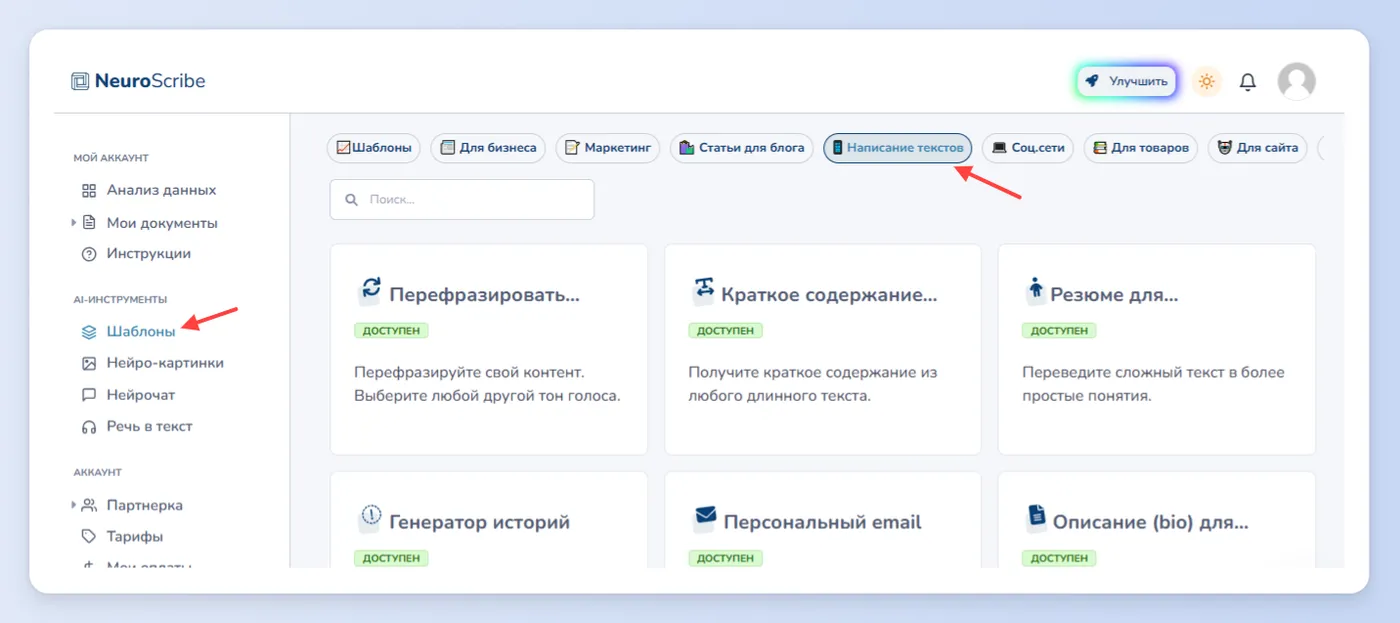Click the Партнерка people icon
Image resolution: width=1400 pixels, height=623 pixels.
tap(88, 505)
